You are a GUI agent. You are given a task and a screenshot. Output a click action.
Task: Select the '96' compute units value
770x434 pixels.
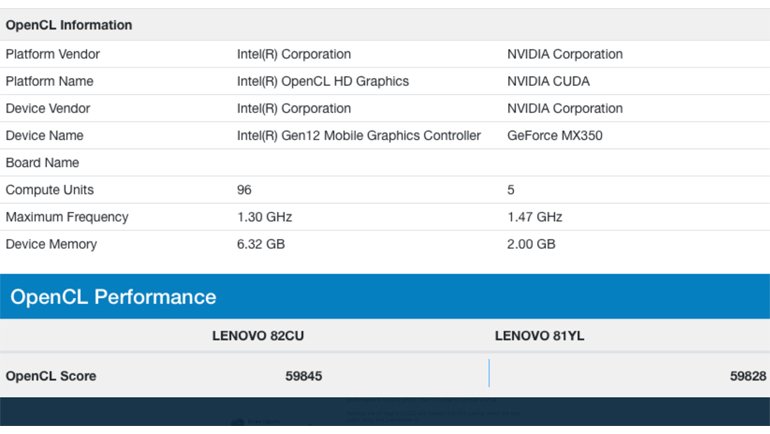coord(244,190)
